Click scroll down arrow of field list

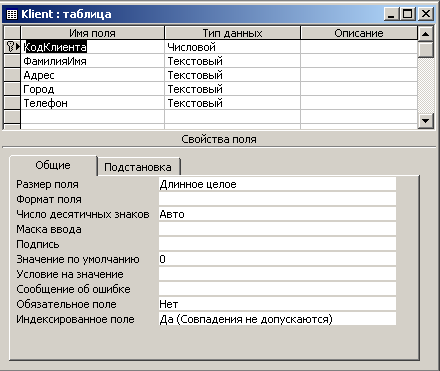[x=425, y=120]
